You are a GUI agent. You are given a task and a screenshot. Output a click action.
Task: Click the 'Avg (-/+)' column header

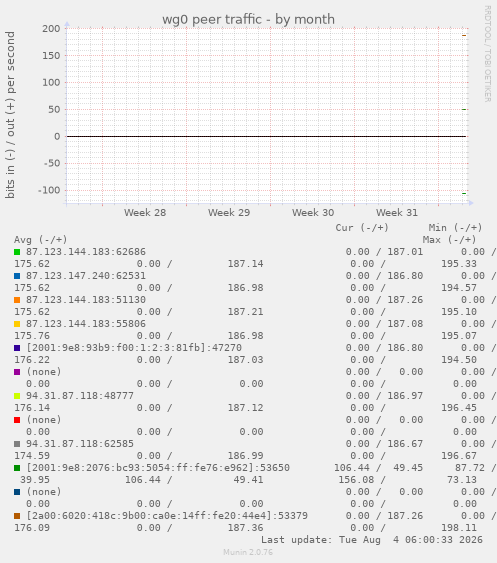click(x=41, y=240)
